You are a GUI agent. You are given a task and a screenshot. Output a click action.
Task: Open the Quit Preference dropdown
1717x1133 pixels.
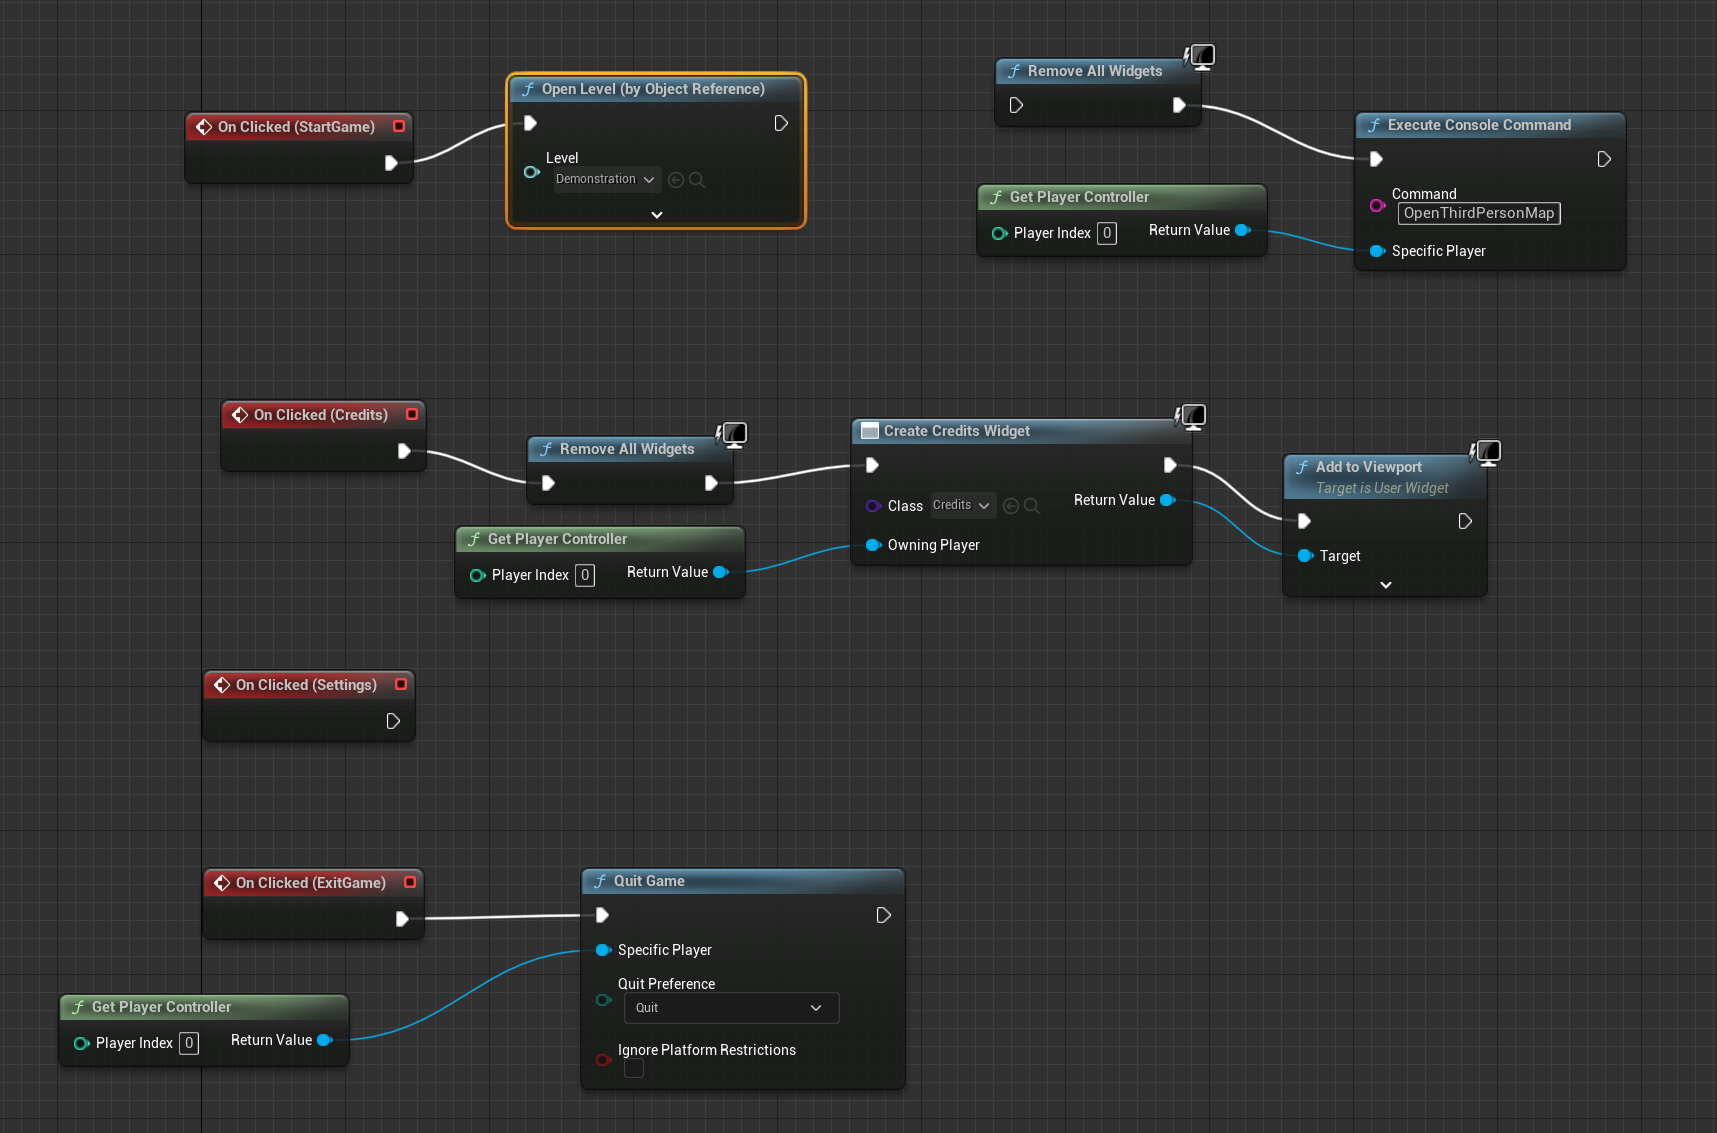click(x=731, y=1008)
